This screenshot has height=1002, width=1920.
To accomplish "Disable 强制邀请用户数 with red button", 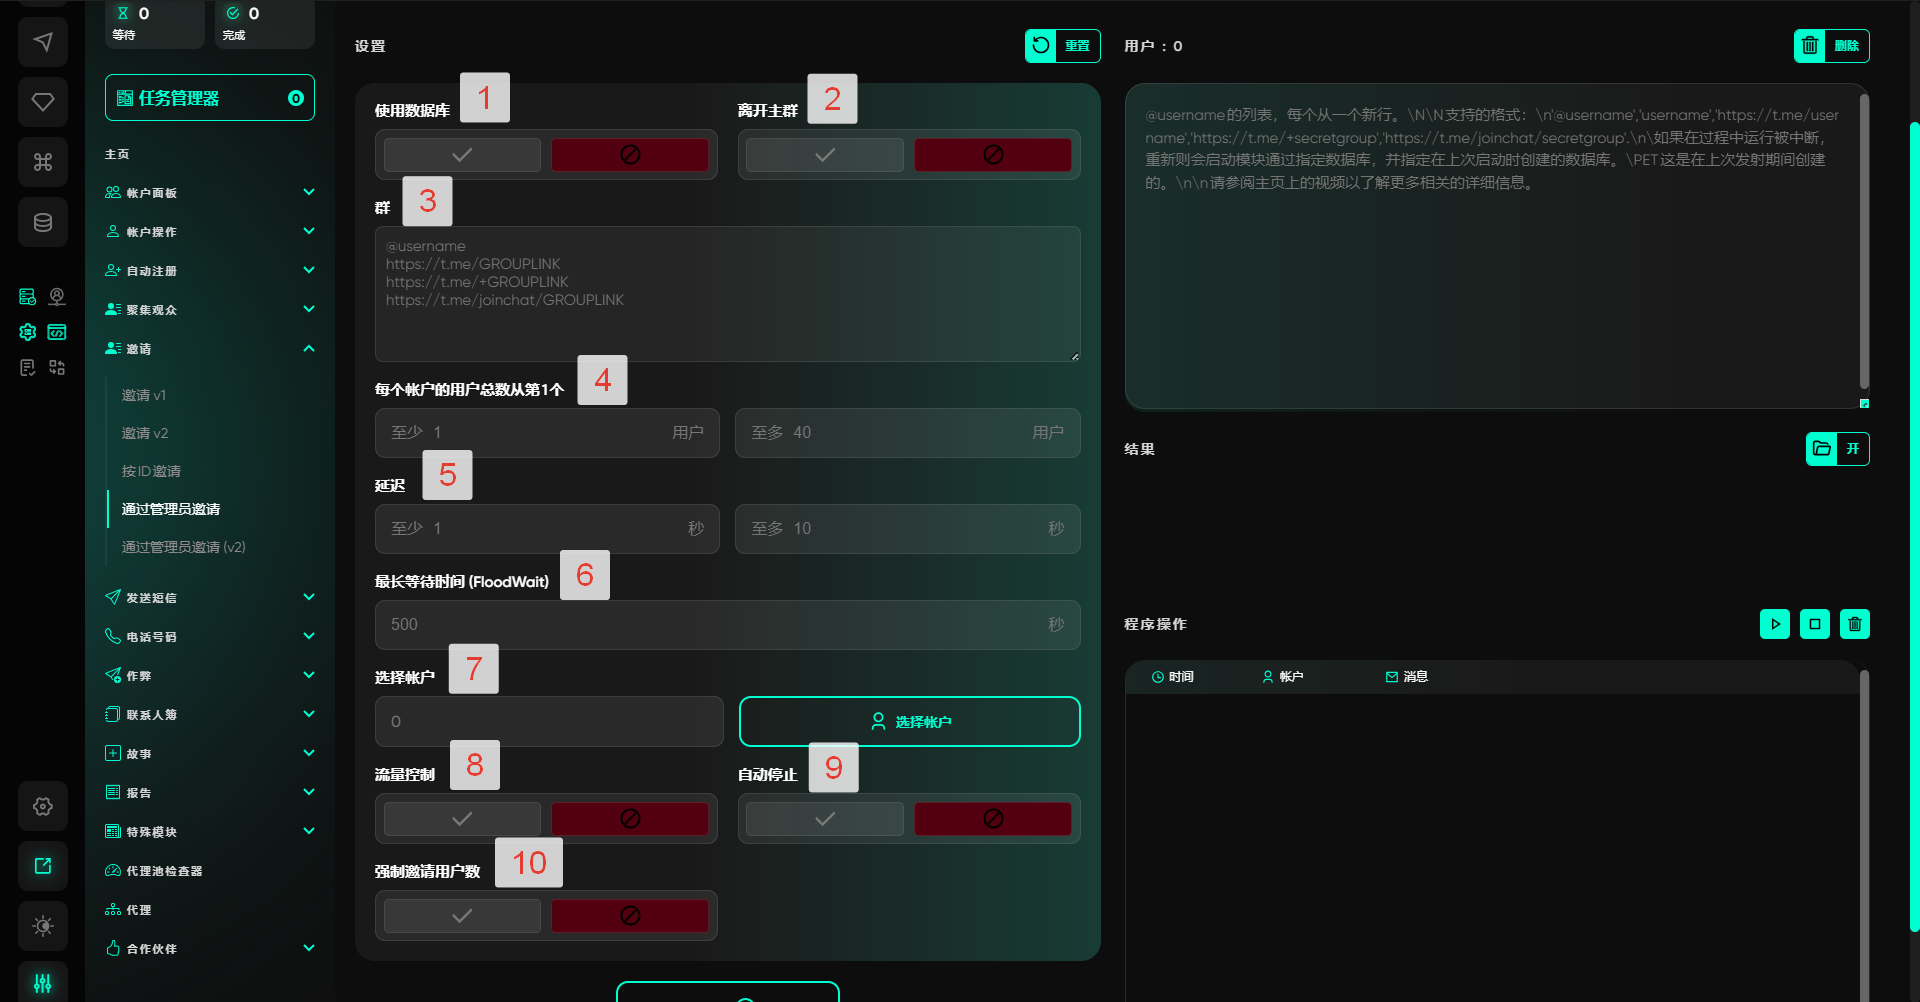I will (630, 916).
